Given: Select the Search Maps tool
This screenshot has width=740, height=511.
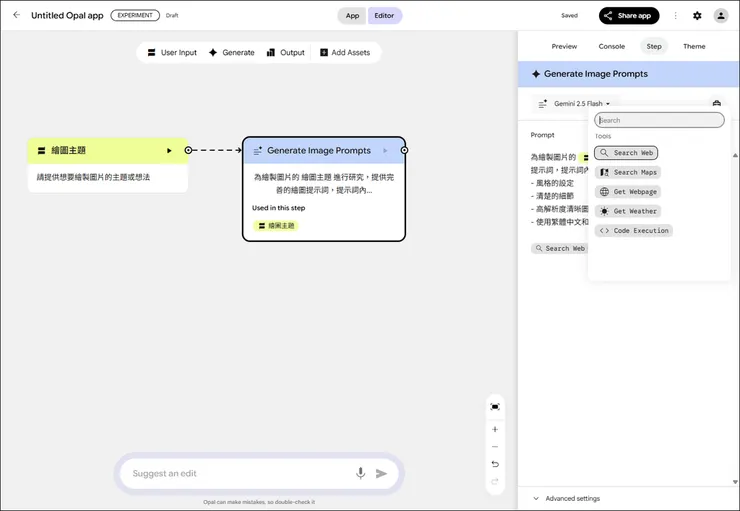Looking at the screenshot, I should pos(628,172).
